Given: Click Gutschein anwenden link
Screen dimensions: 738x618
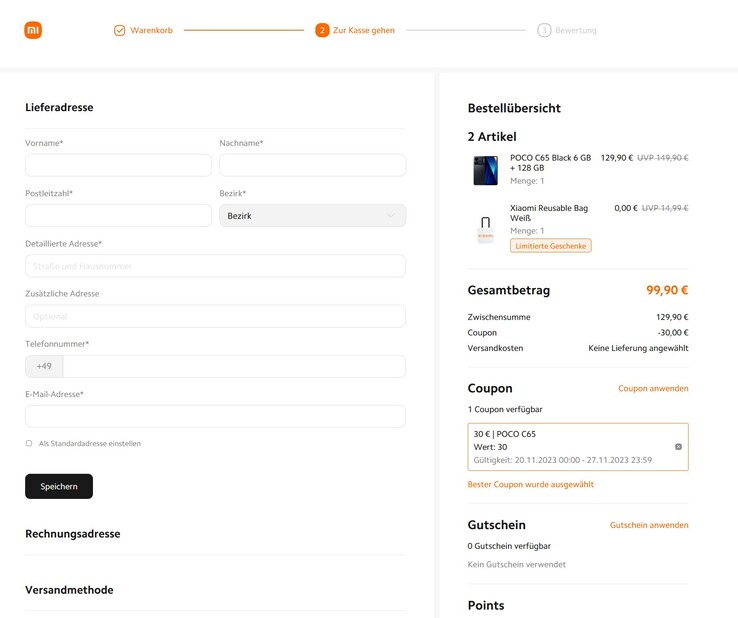Looking at the screenshot, I should coord(648,525).
